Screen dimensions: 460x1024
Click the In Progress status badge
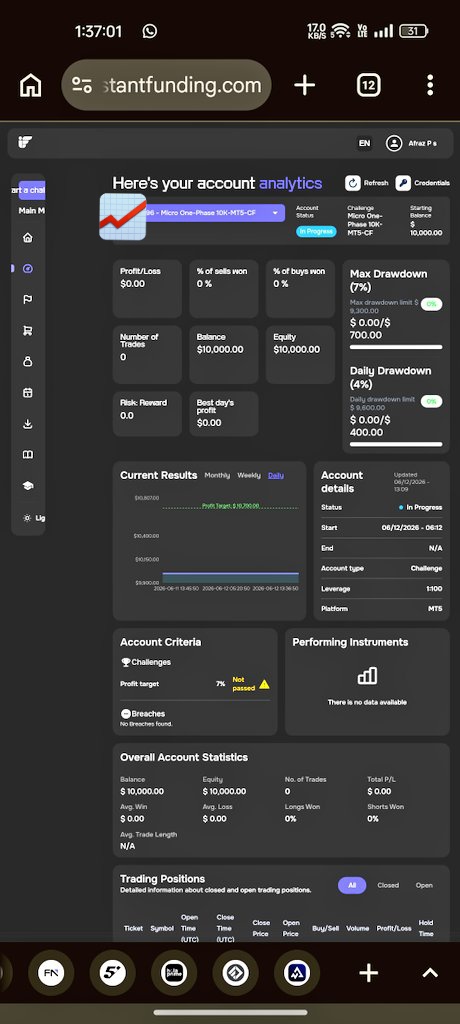316,231
